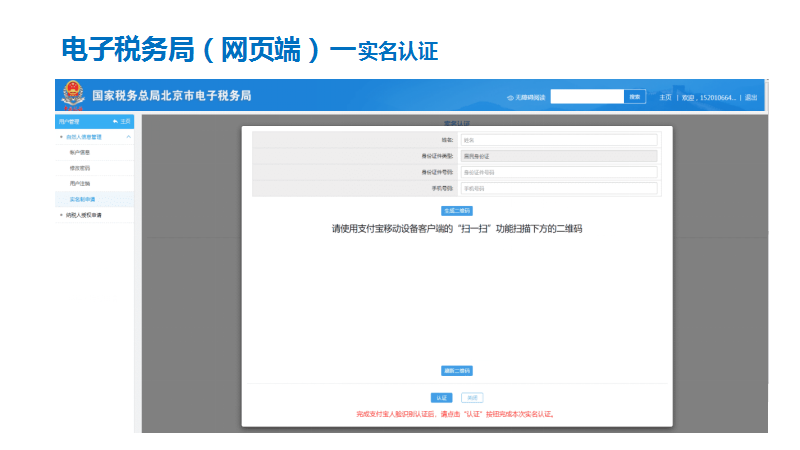Go to 主页 in the top bar
Viewport: 800px width, 450px height.
point(665,97)
